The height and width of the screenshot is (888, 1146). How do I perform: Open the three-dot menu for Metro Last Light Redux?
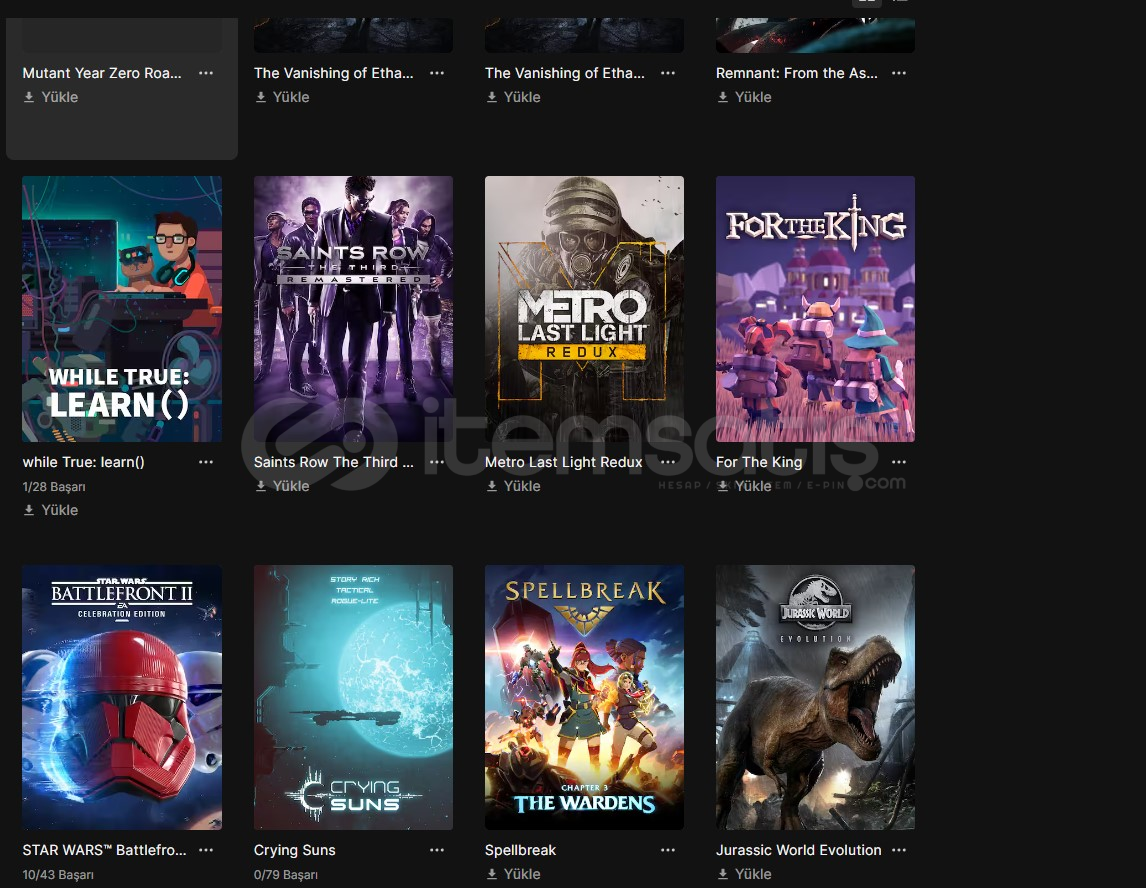[x=668, y=462]
